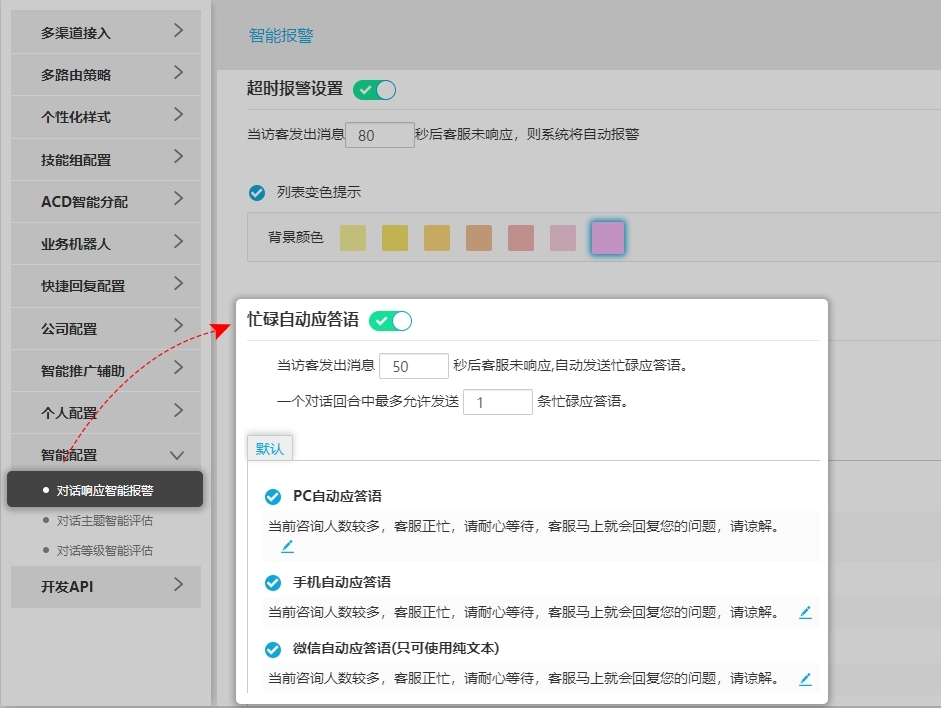Expand the 技能组配置 section

pyautogui.click(x=105, y=158)
